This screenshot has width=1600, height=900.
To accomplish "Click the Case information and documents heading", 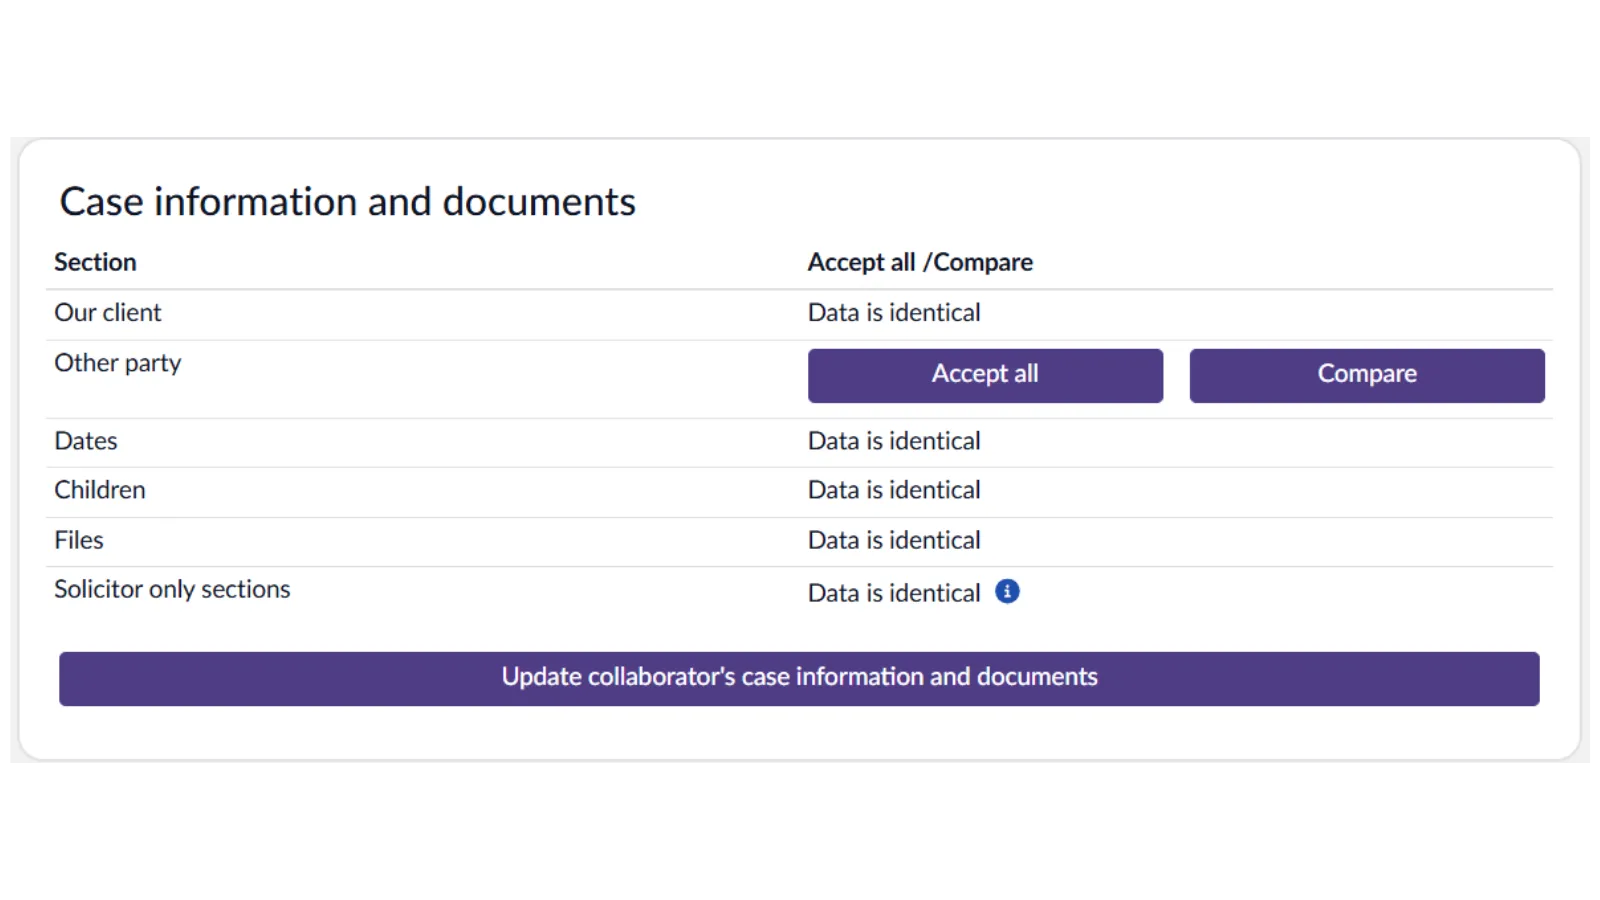I will [347, 202].
